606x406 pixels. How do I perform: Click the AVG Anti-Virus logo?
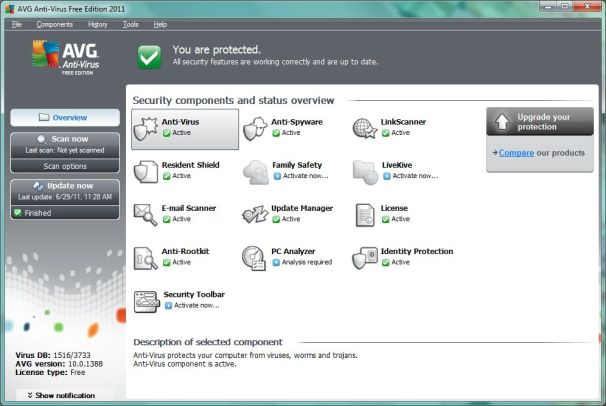[x=65, y=57]
